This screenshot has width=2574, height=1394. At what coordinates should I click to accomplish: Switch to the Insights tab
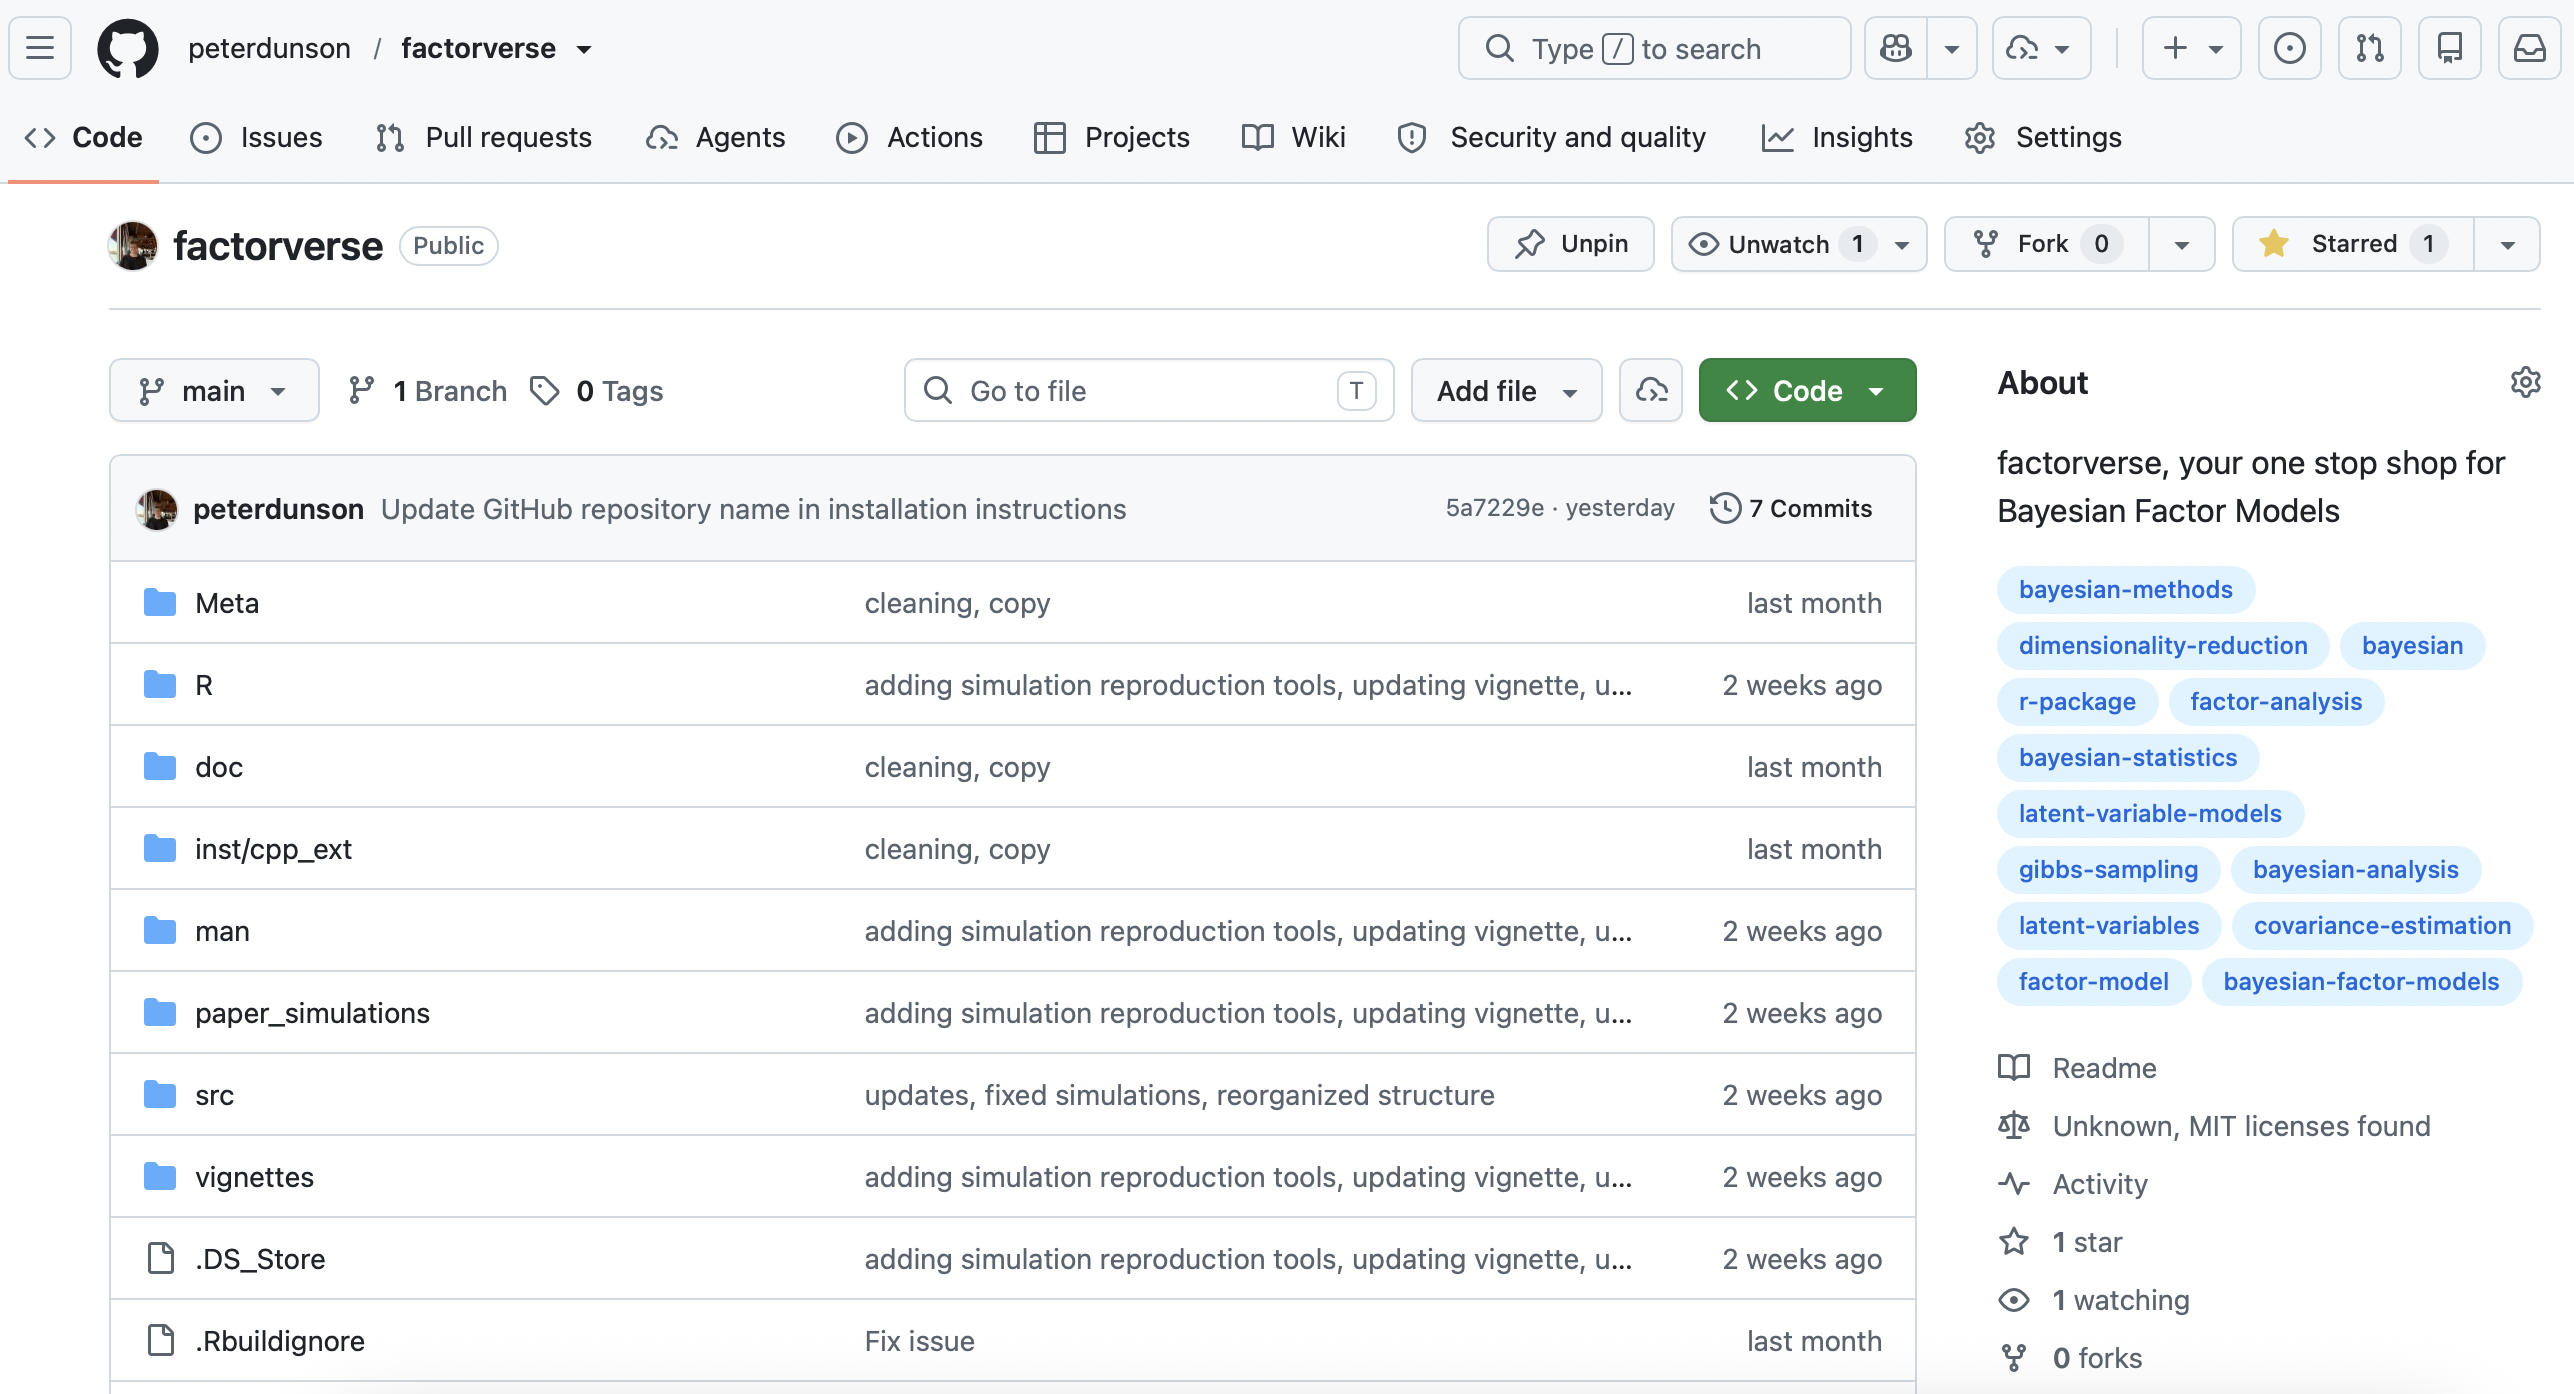tap(1836, 137)
